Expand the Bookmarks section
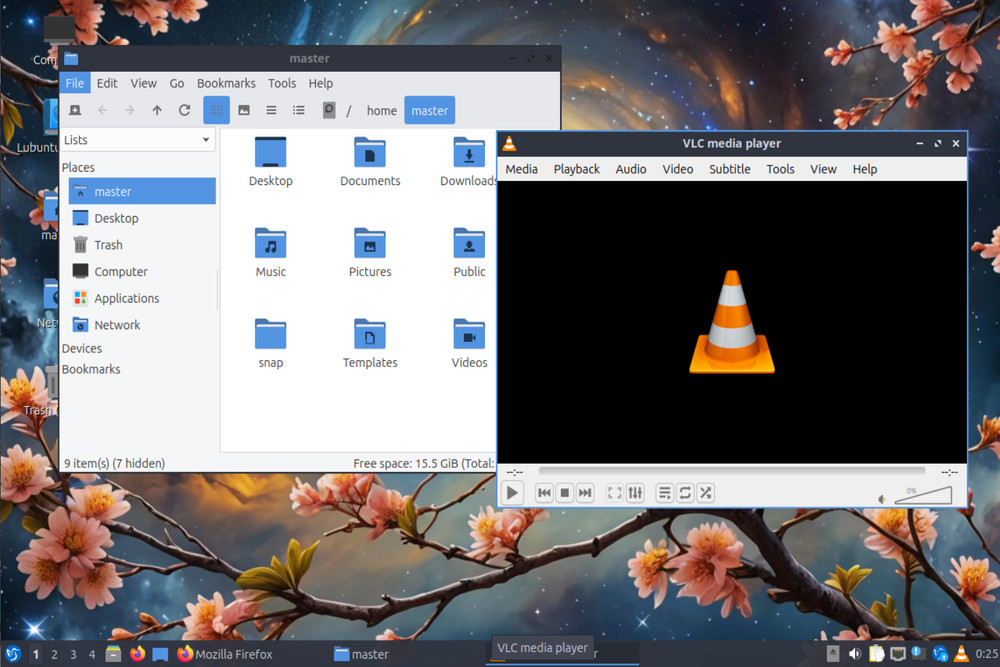Image resolution: width=1000 pixels, height=667 pixels. pos(91,369)
